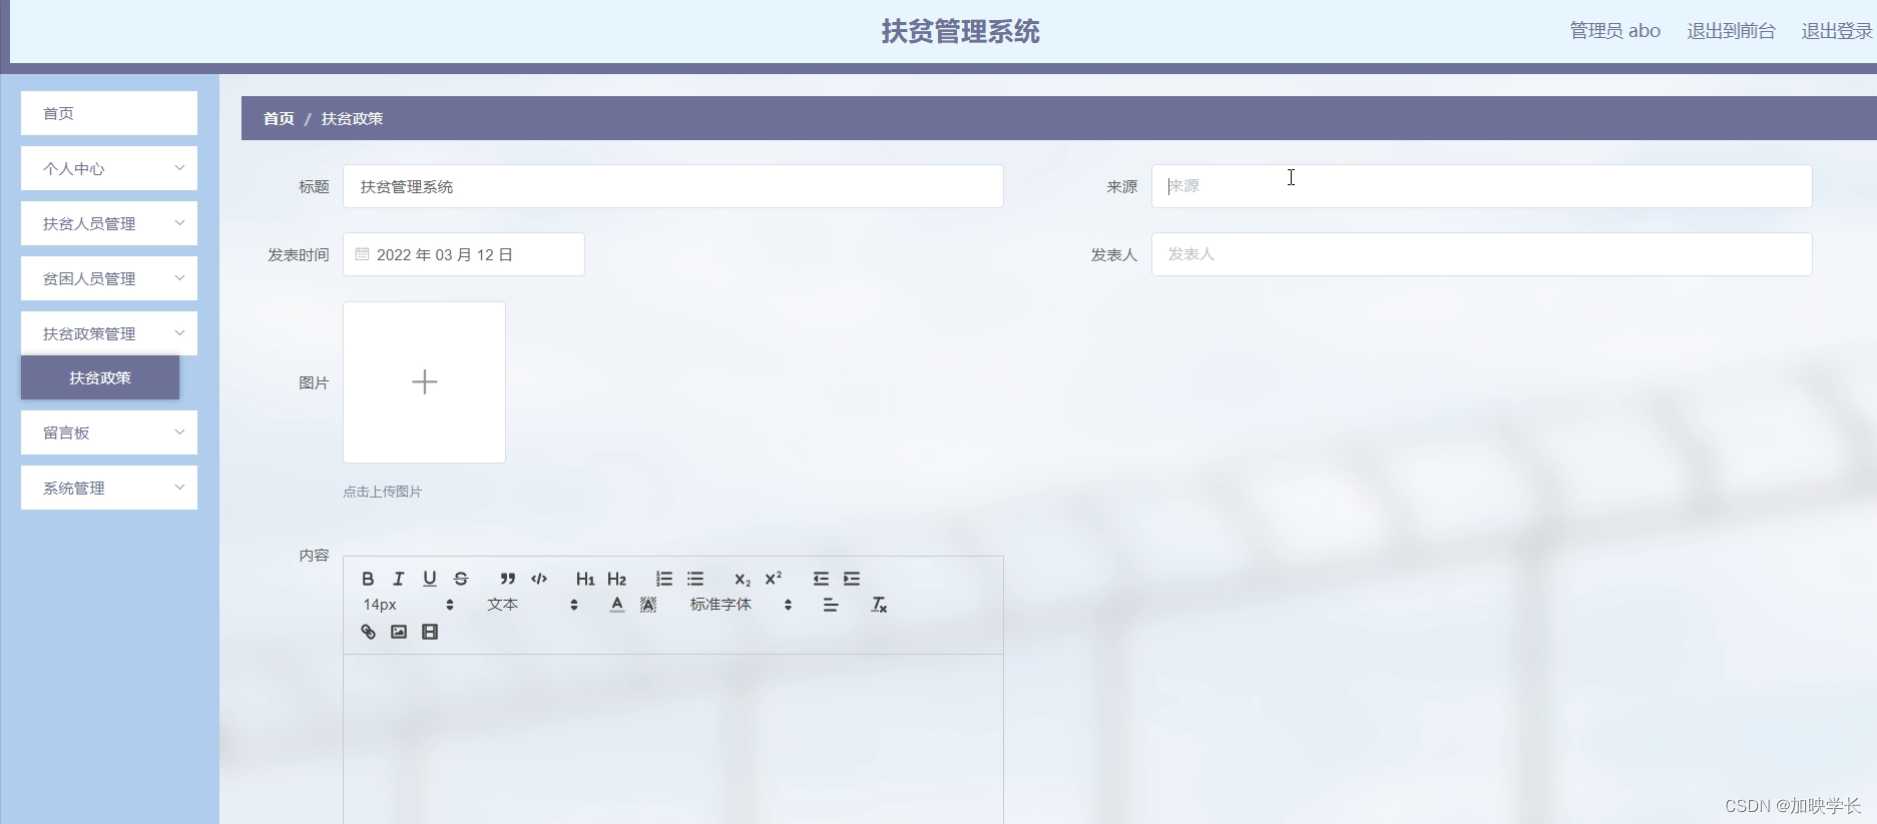Toggle strikethrough formatting in editor
Image resolution: width=1877 pixels, height=824 pixels.
tap(461, 579)
